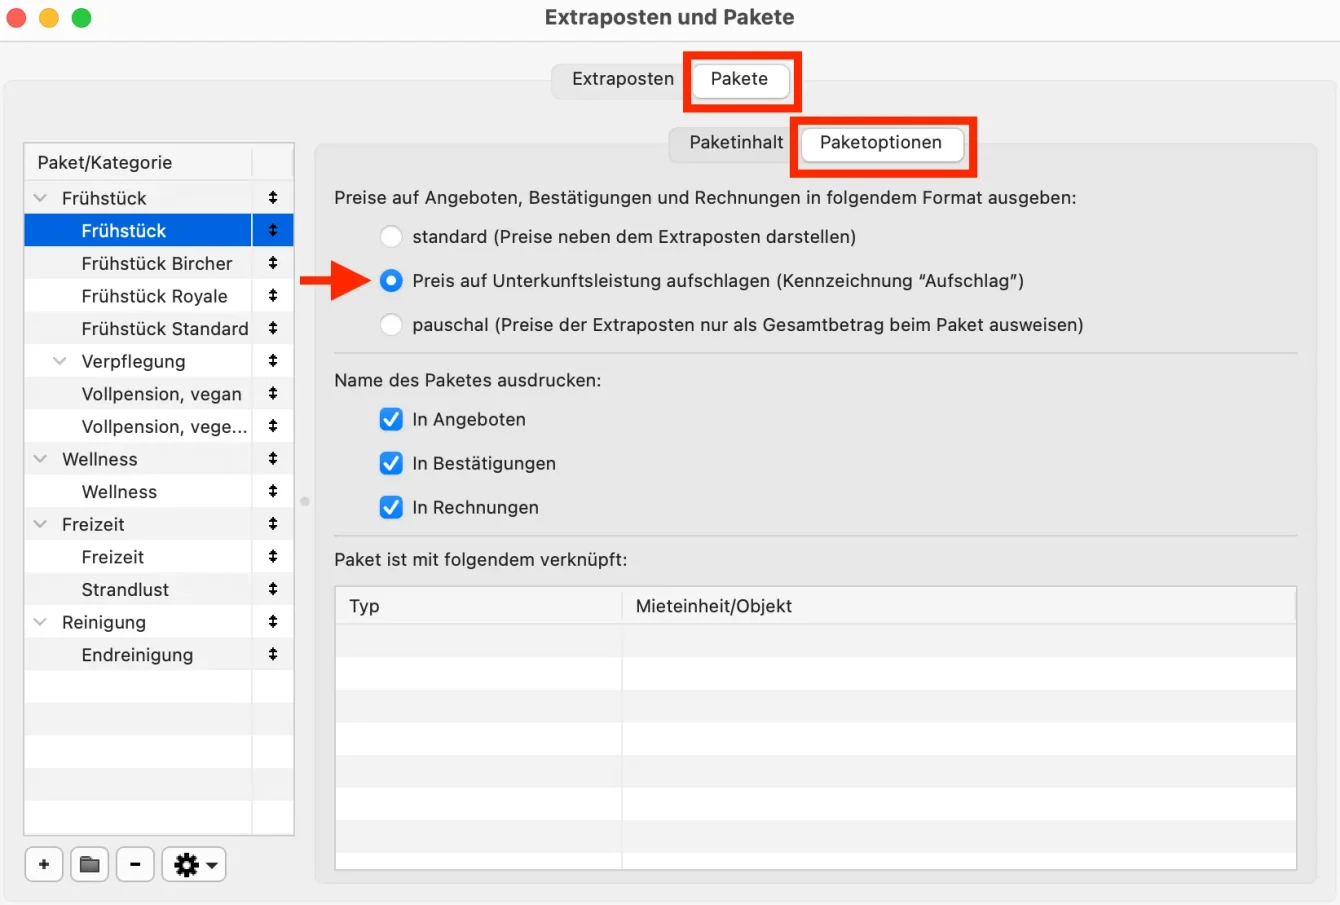Click reorder handle of Verpflegung row

point(273,361)
